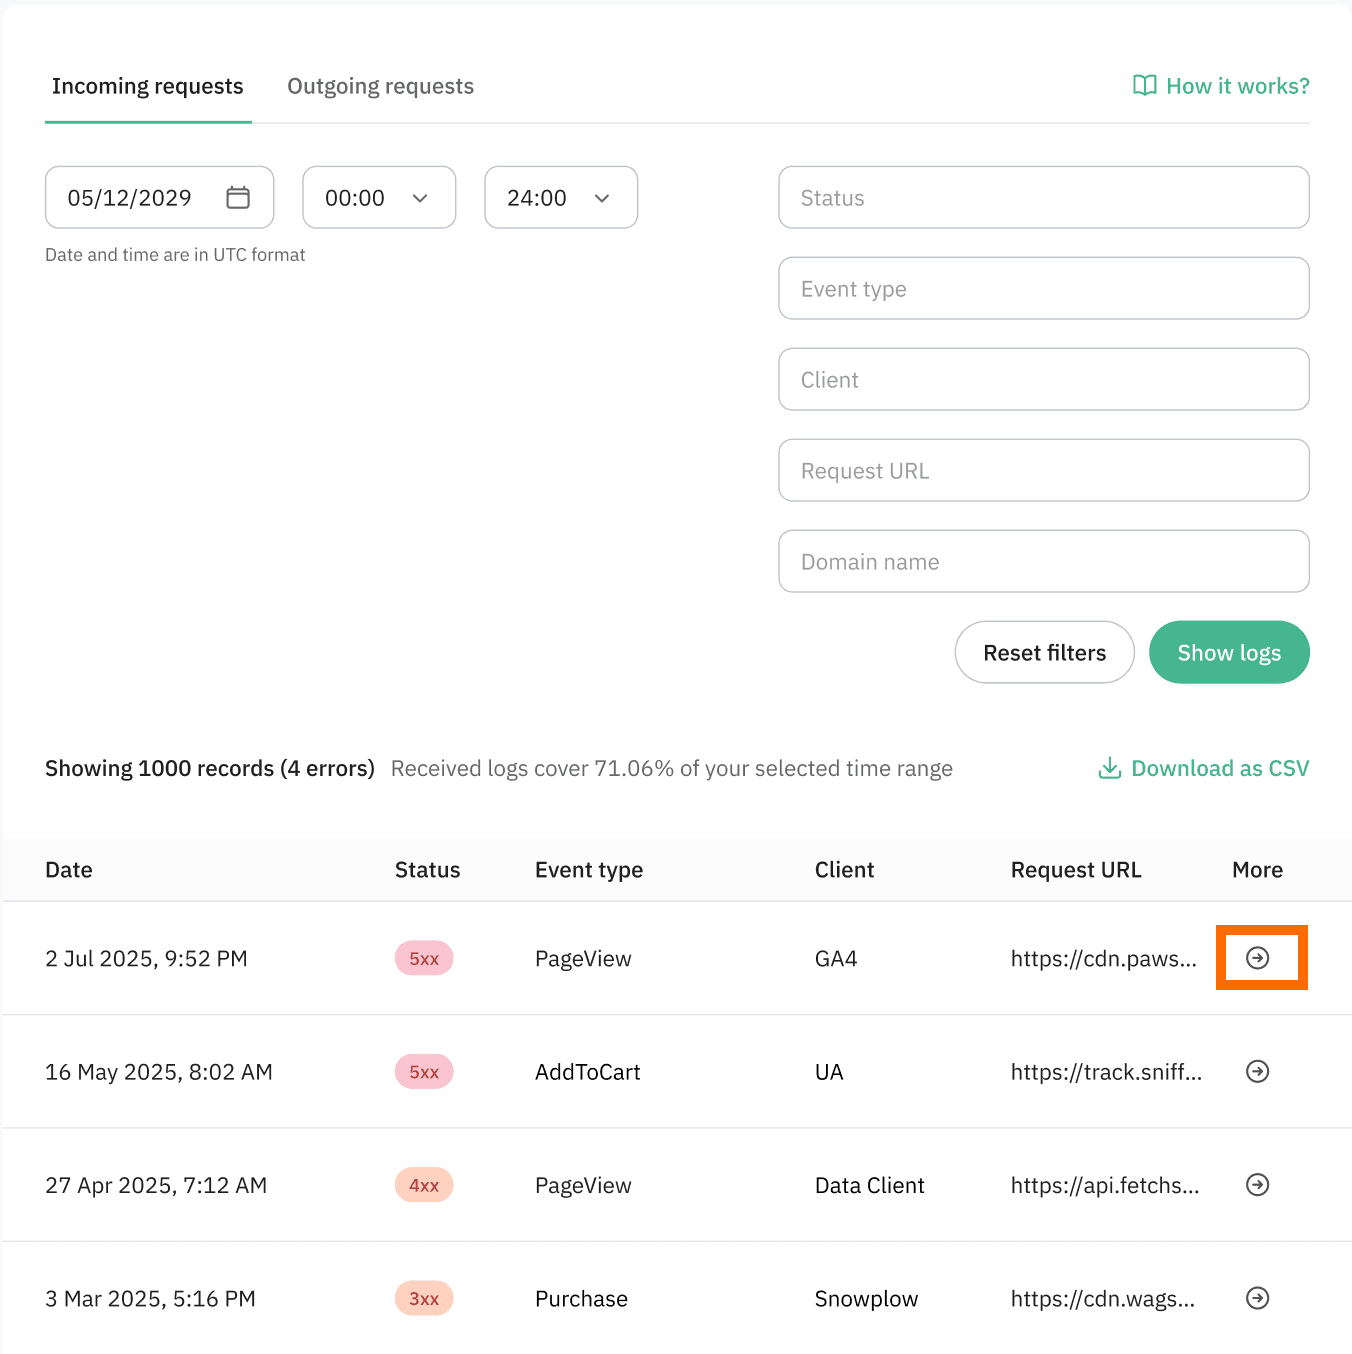Image resolution: width=1352 pixels, height=1354 pixels.
Task: Click the Show logs button
Action: click(x=1229, y=652)
